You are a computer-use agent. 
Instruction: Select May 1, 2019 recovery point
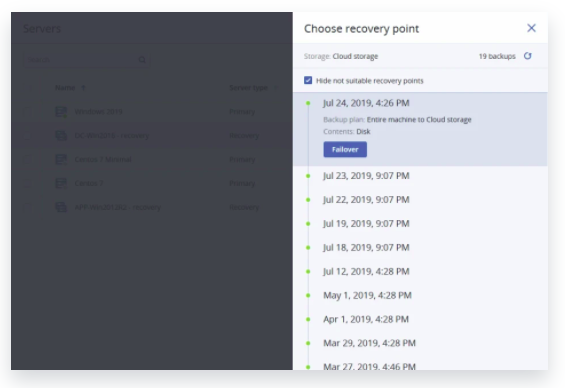367,295
